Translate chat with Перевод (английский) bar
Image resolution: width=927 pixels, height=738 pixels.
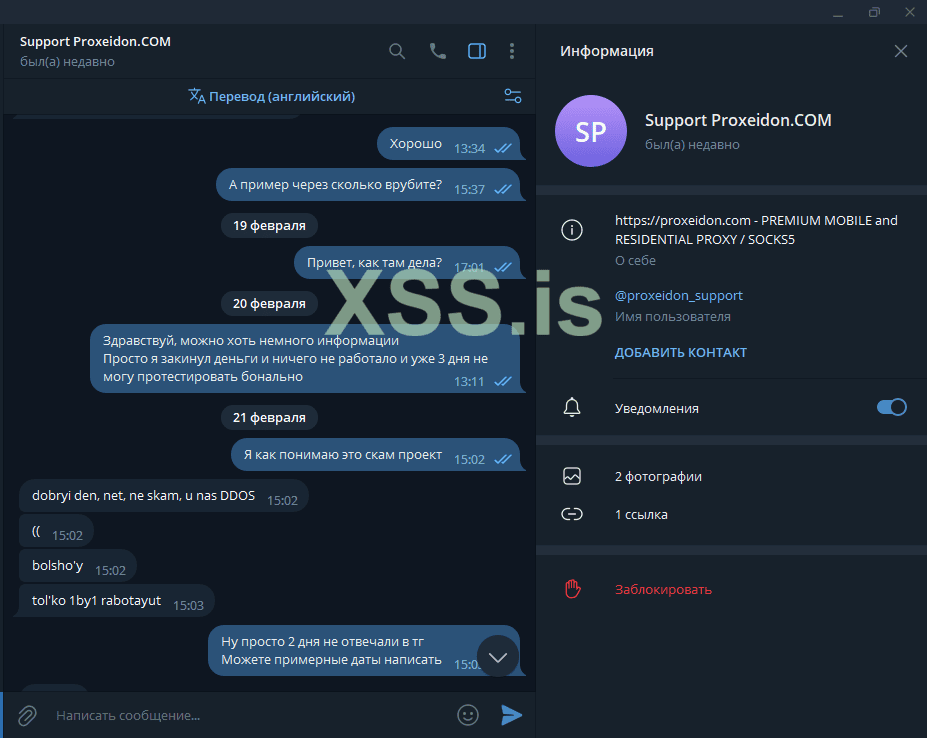[272, 96]
